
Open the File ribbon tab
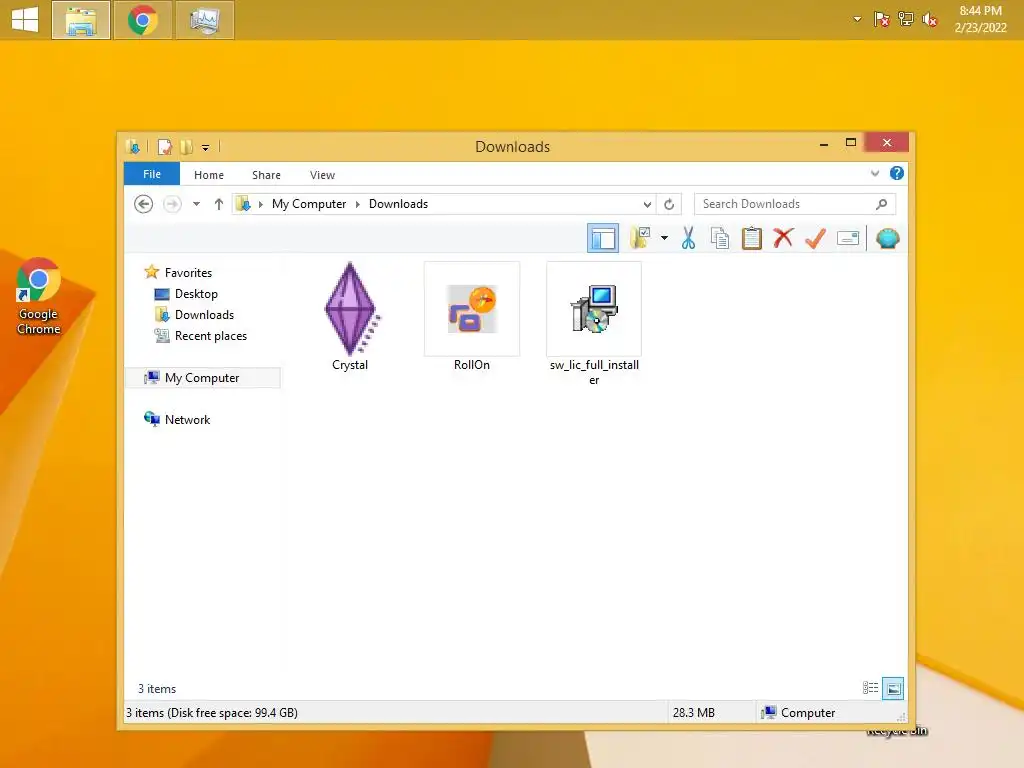(152, 174)
